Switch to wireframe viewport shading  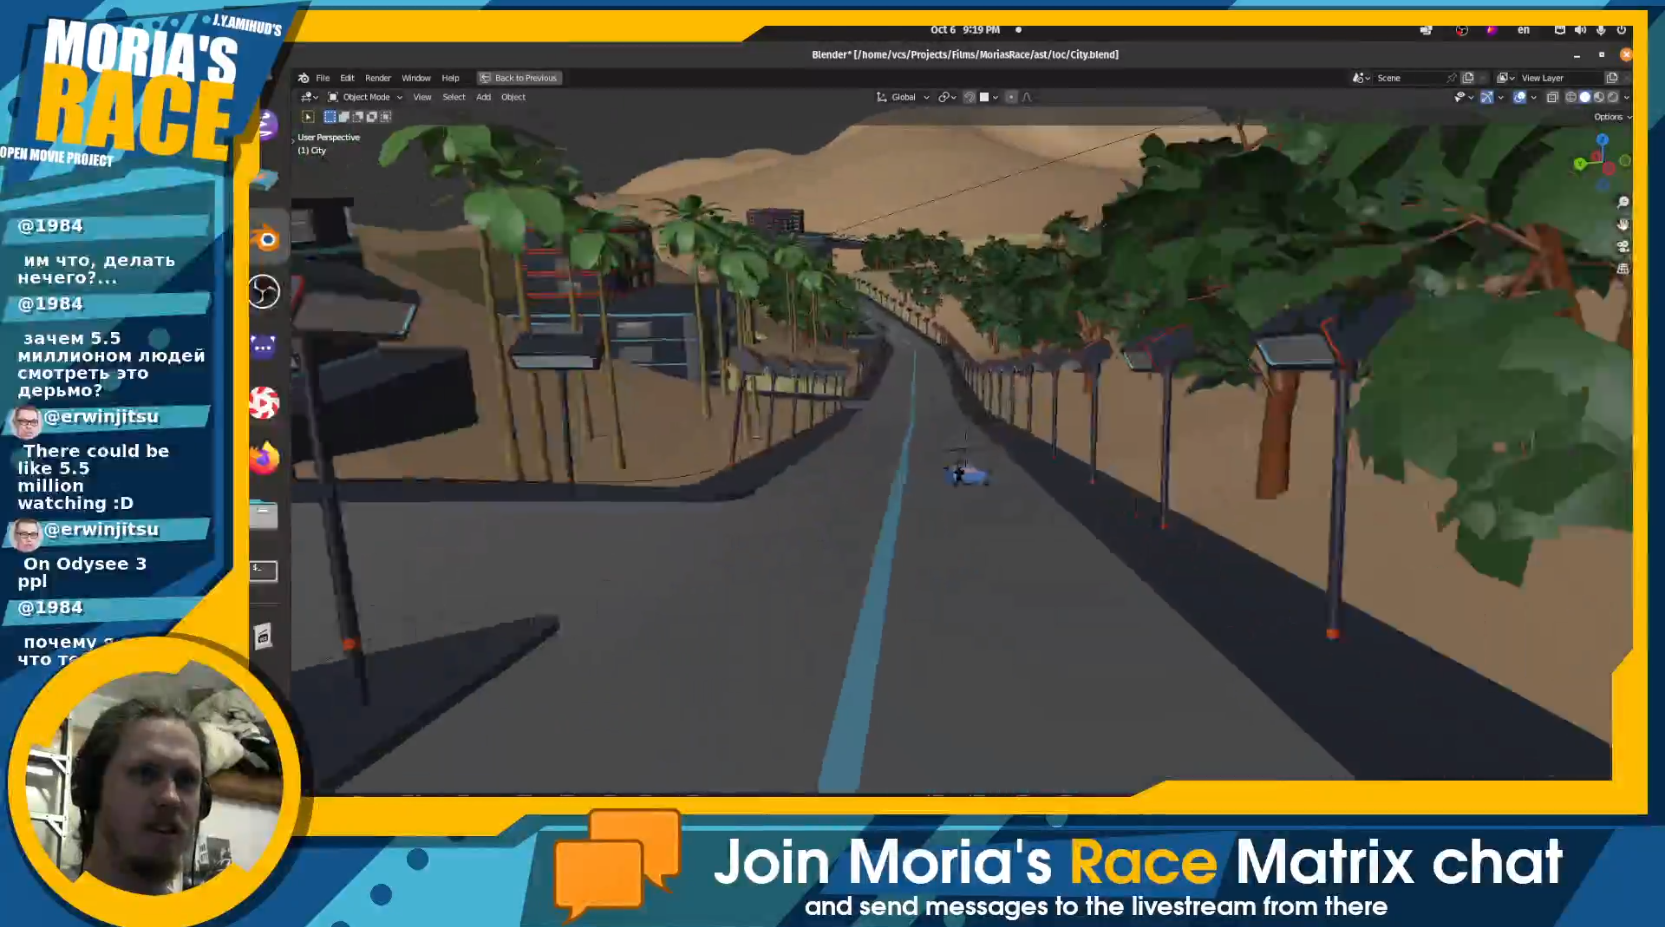1571,97
